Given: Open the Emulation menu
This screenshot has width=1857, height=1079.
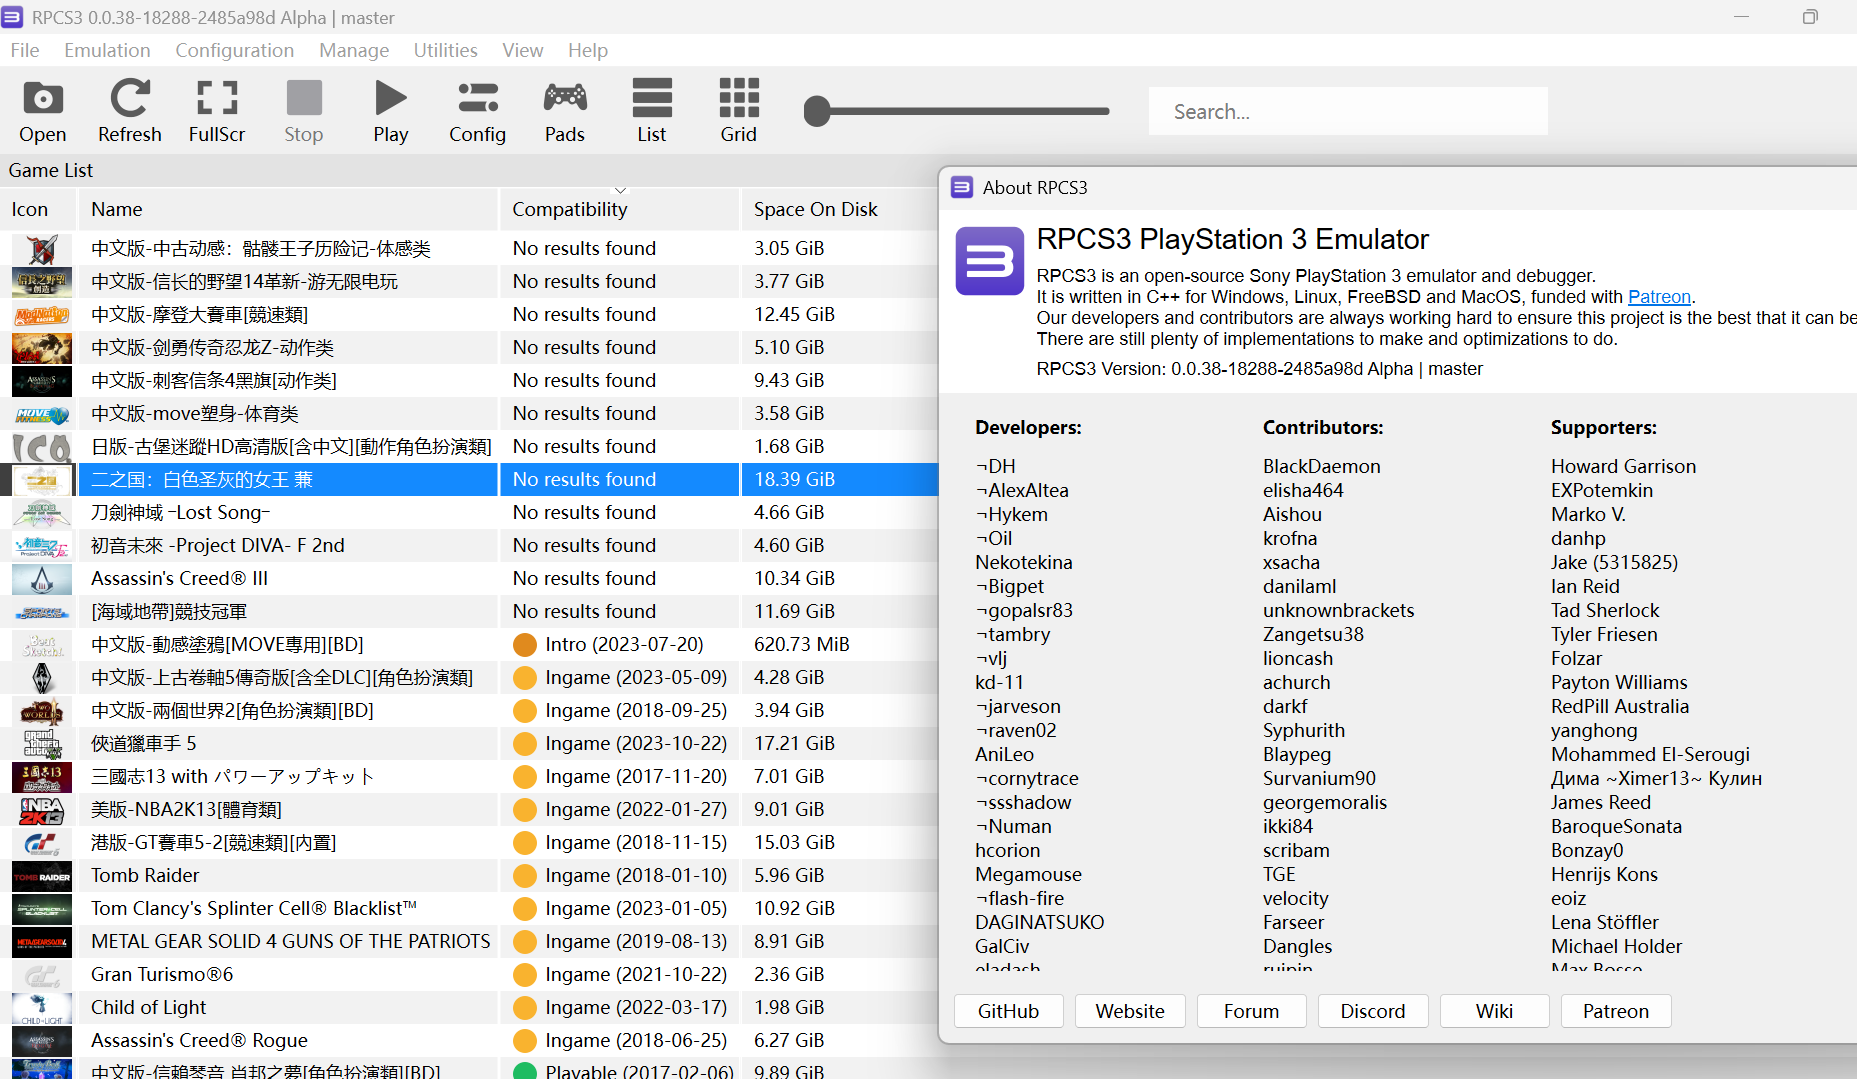Looking at the screenshot, I should coord(107,50).
